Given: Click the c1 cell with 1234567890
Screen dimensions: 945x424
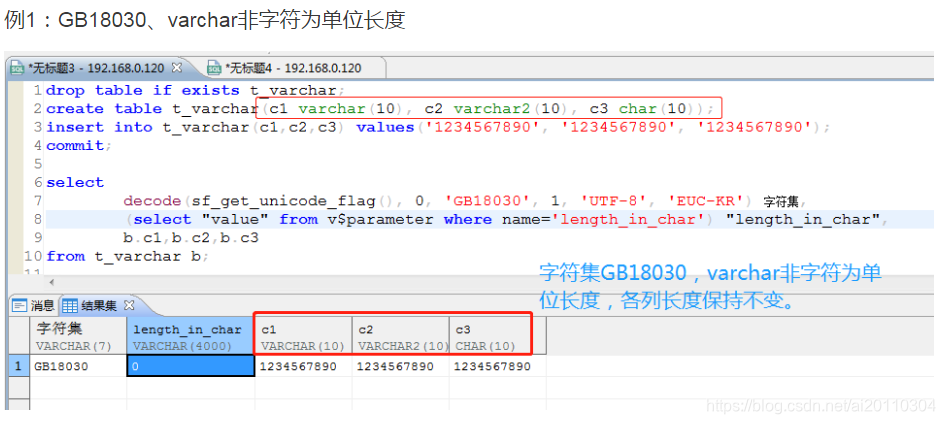Looking at the screenshot, I should 303,366.
